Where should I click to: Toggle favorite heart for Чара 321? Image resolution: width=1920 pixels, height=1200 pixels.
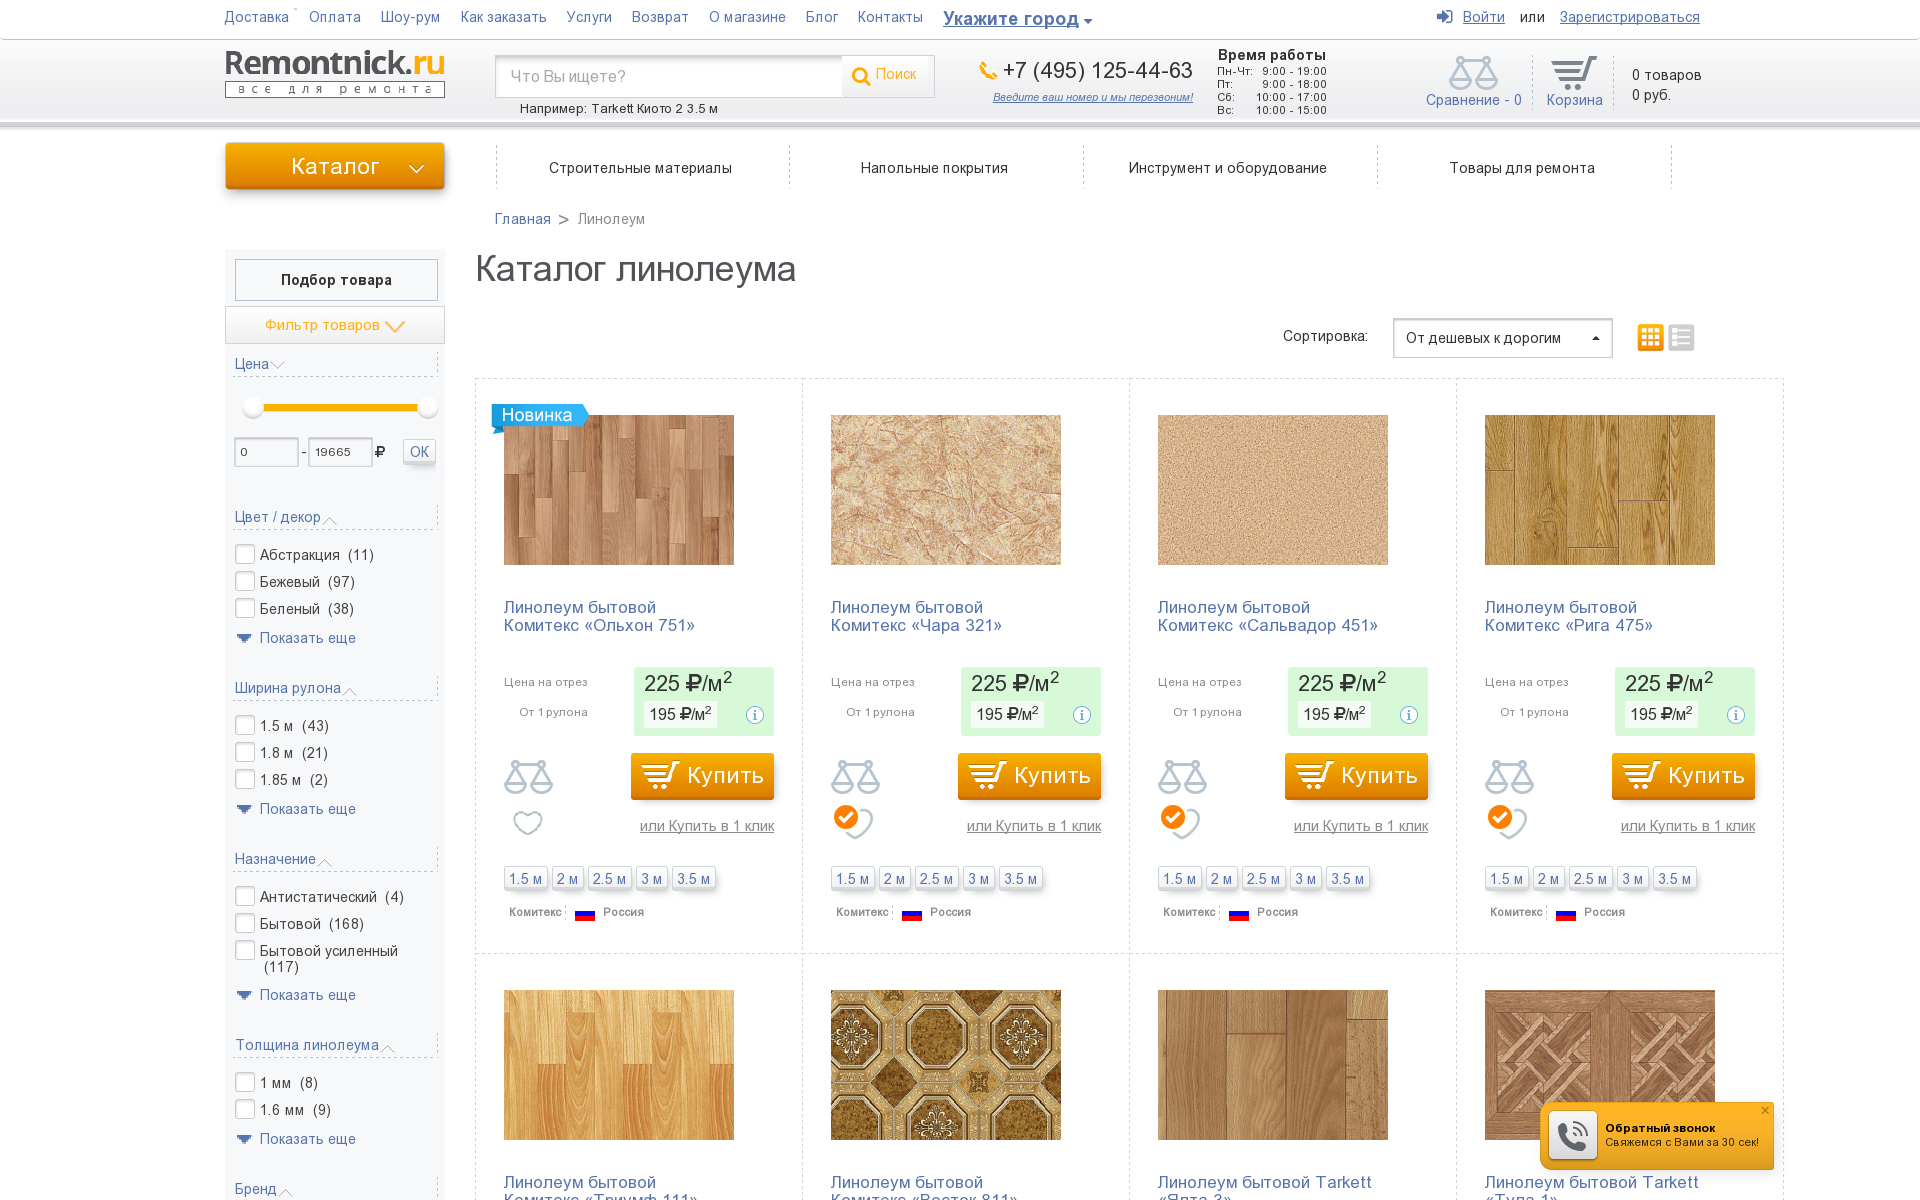[x=853, y=821]
